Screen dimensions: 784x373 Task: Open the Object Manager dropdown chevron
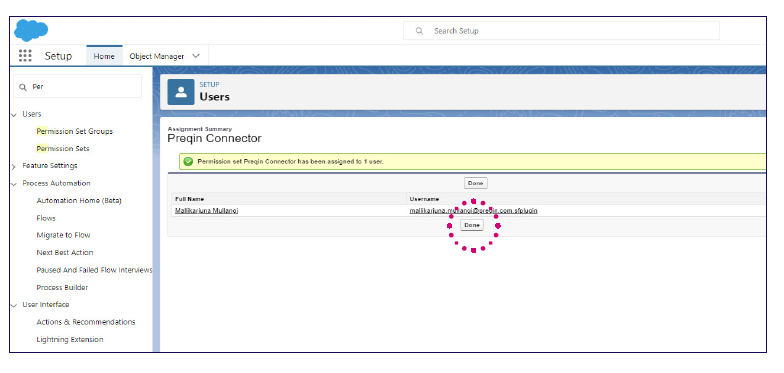click(x=196, y=56)
